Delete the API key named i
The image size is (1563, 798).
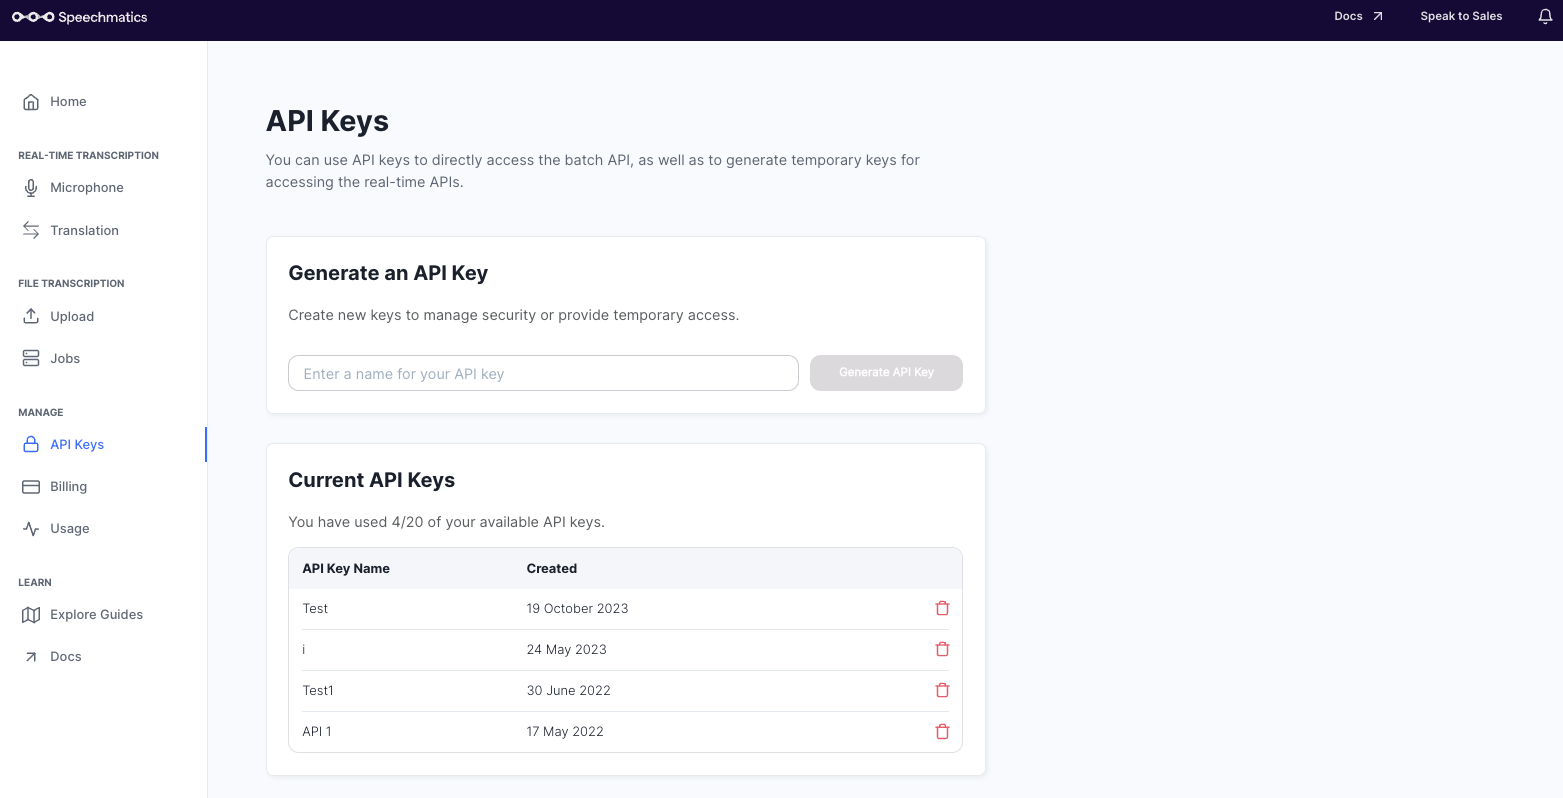(x=942, y=649)
